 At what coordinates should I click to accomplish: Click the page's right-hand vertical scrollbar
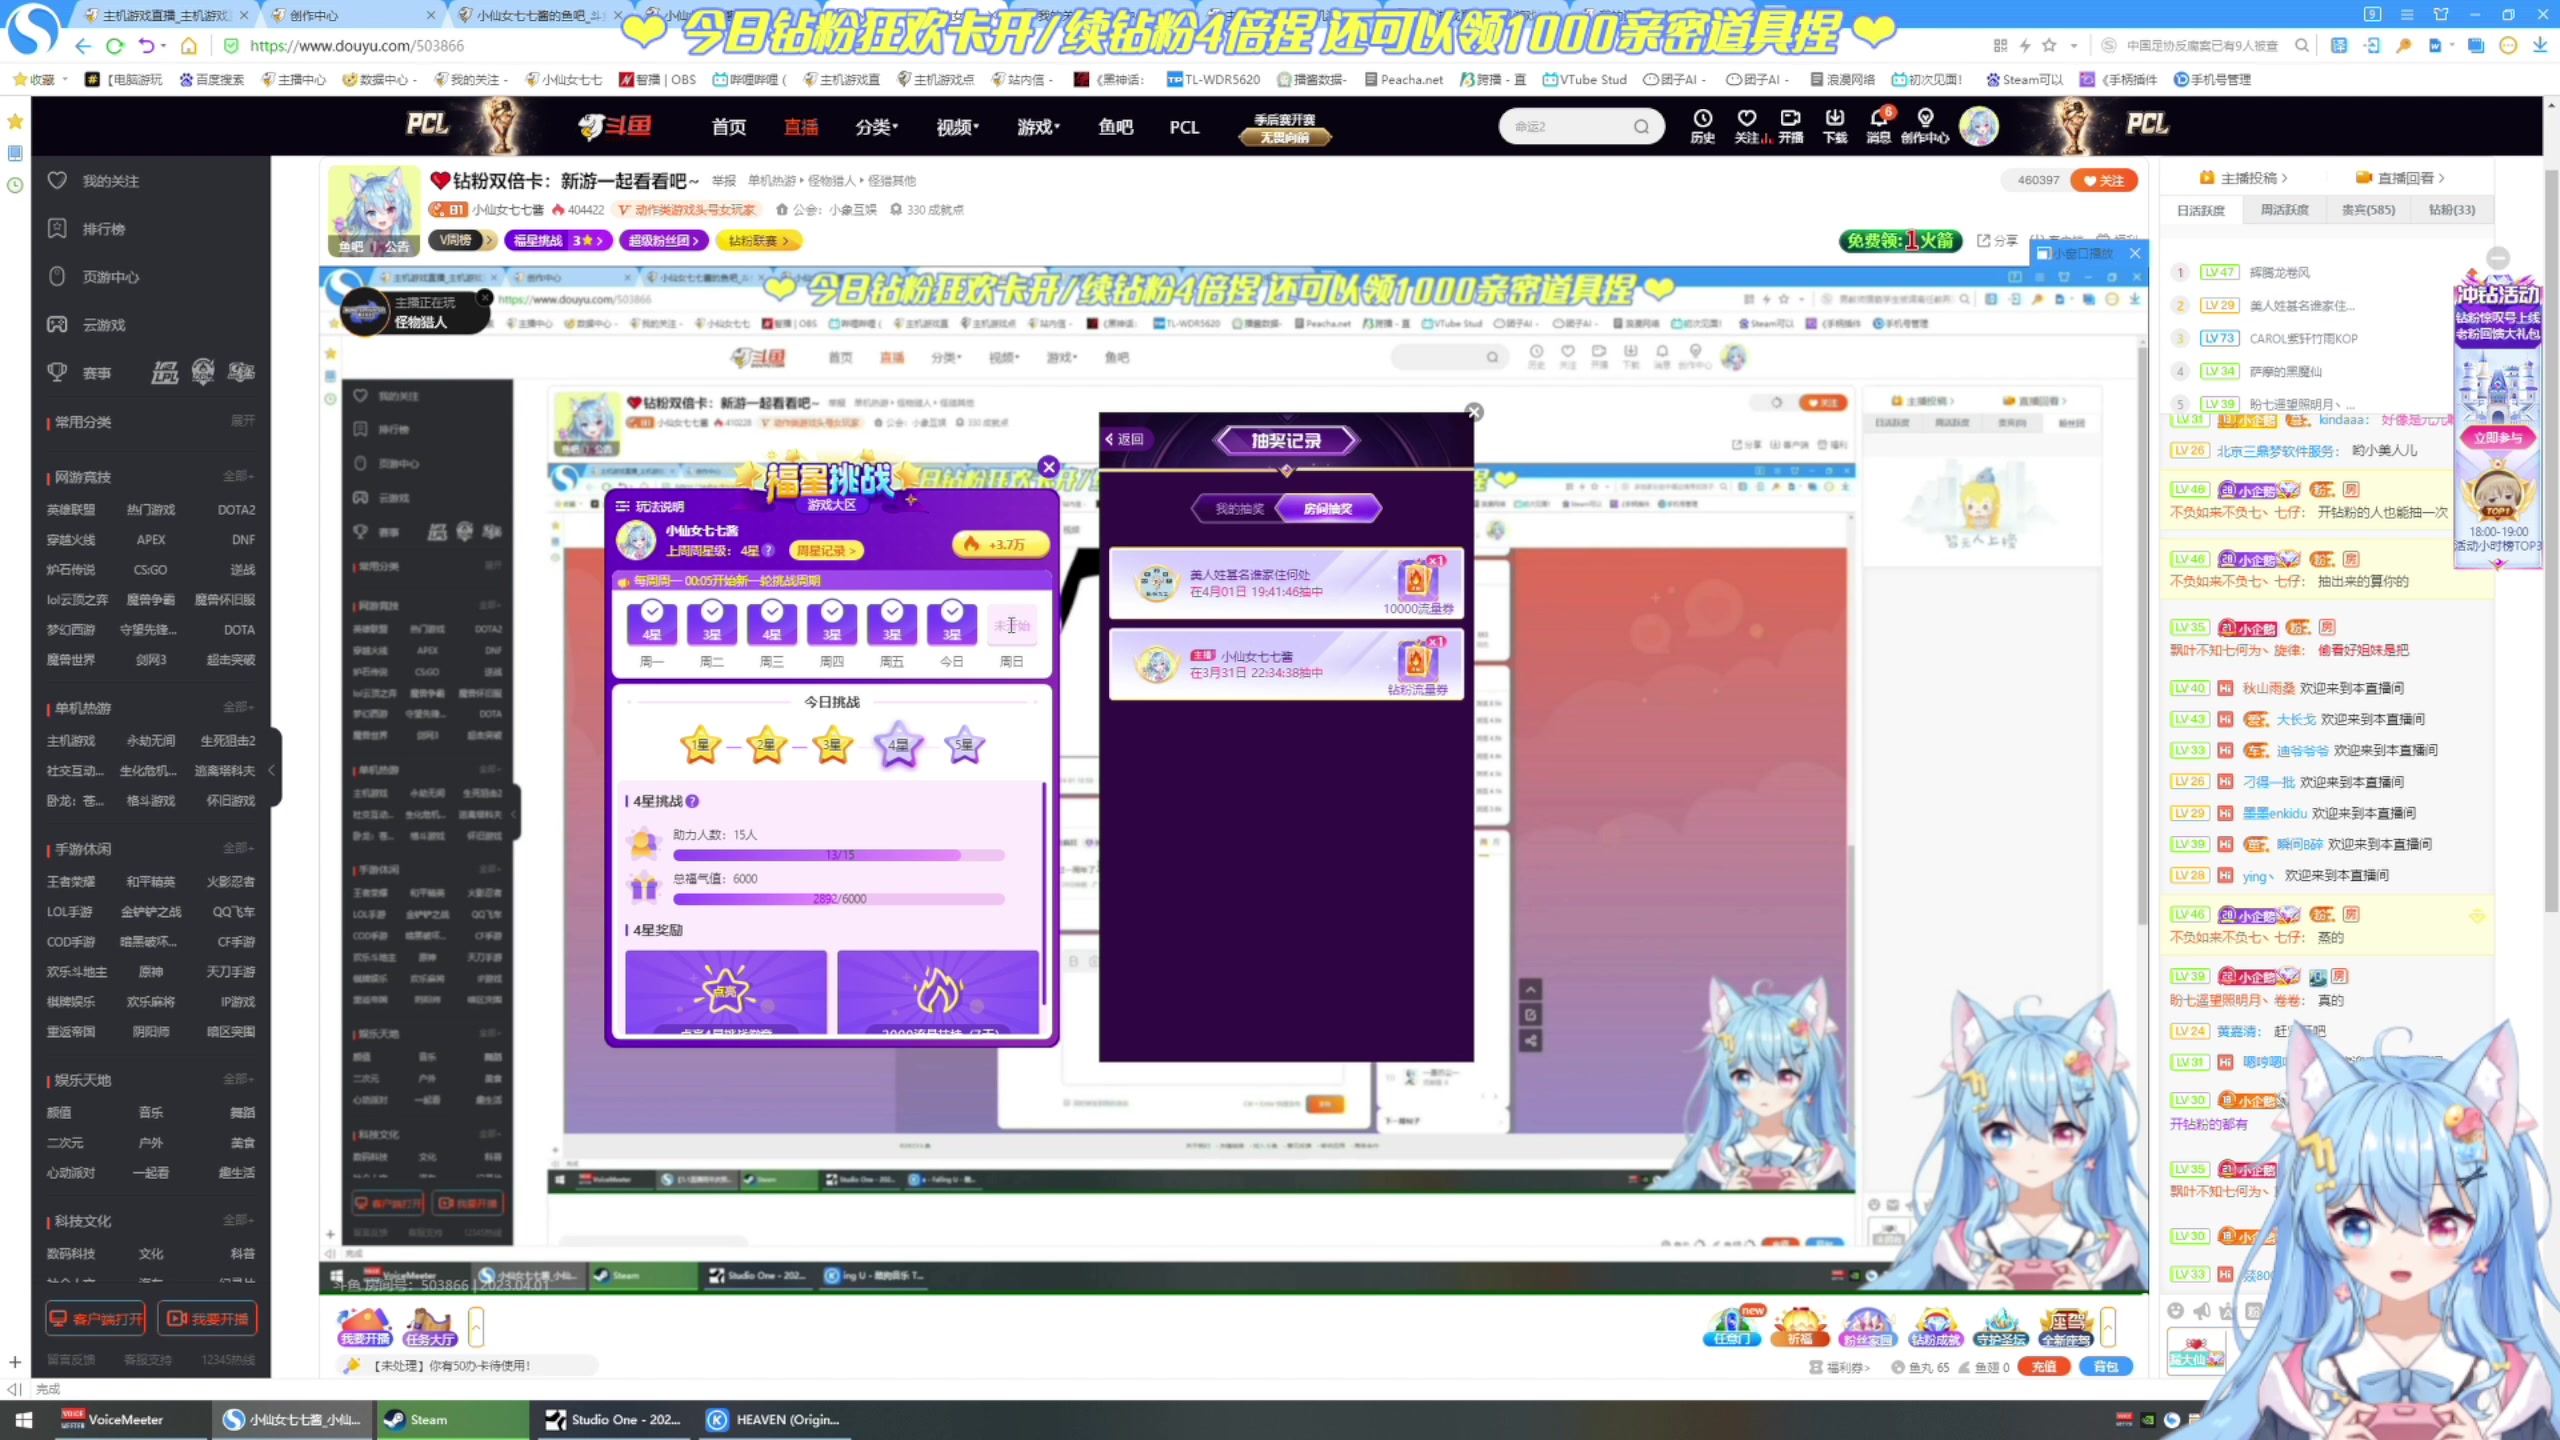click(2551, 540)
